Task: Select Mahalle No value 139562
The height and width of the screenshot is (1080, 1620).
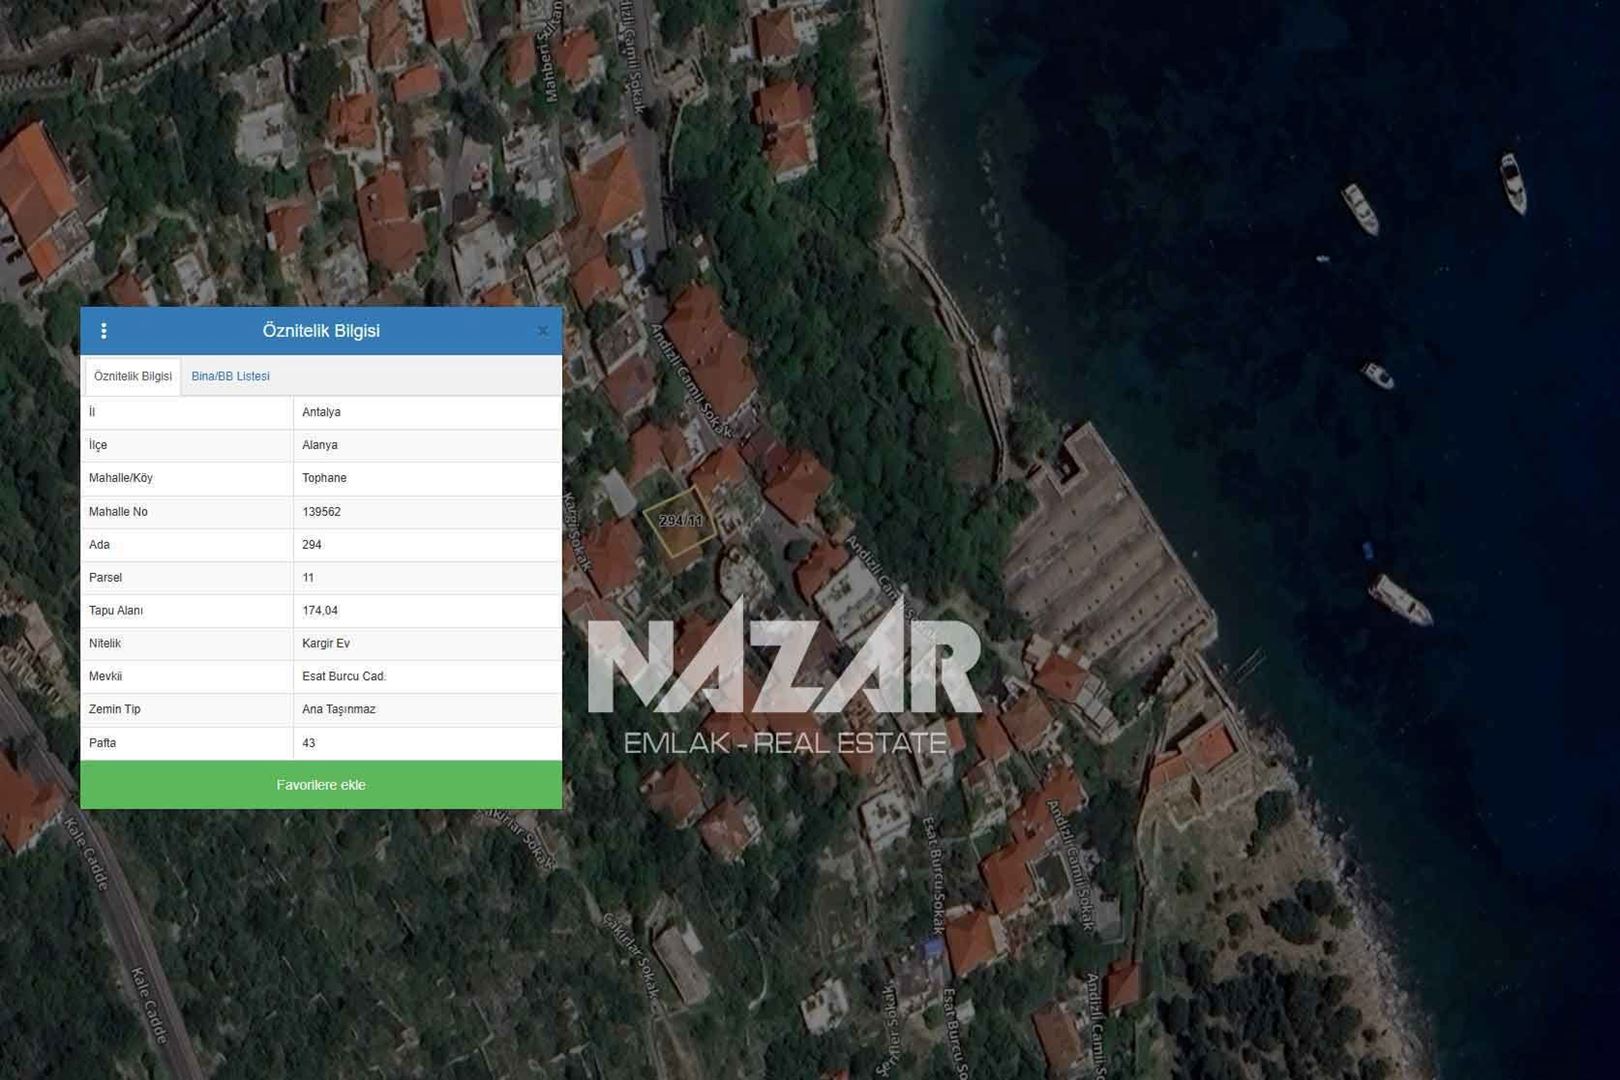Action: point(321,512)
